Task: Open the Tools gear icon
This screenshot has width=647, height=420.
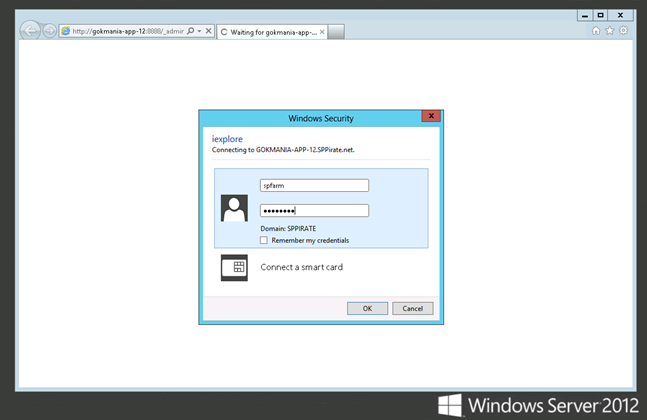Action: 623,31
